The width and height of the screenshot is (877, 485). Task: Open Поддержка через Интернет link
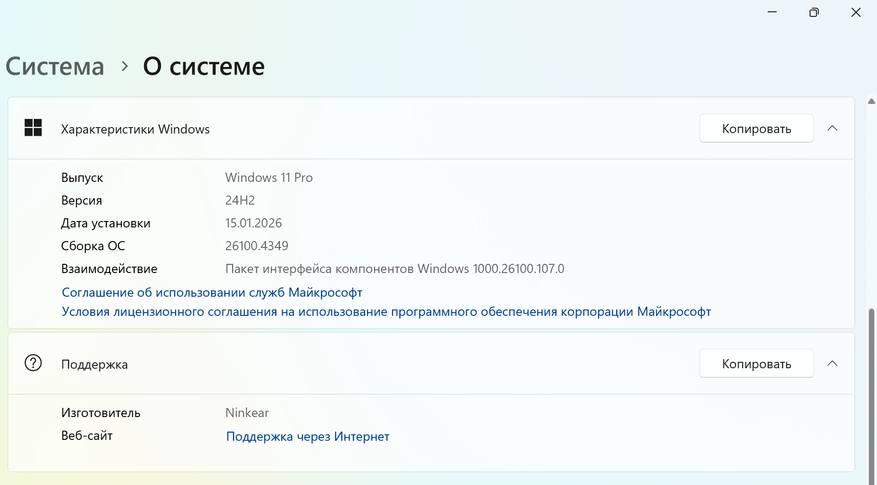(307, 436)
